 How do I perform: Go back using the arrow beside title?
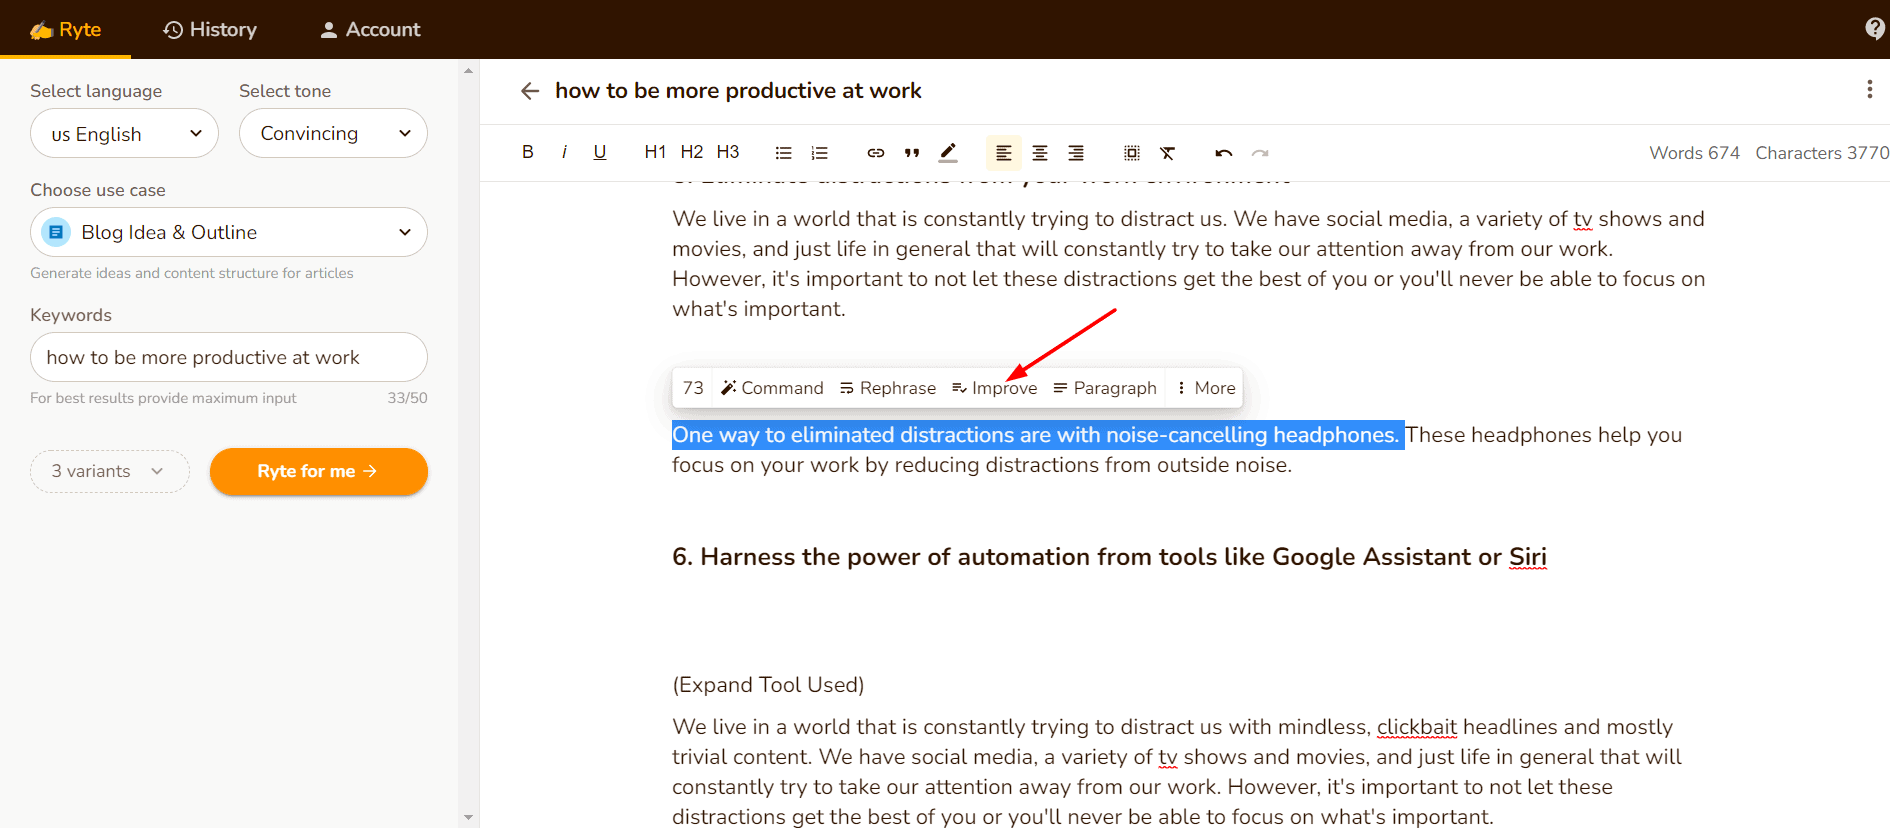(x=530, y=91)
